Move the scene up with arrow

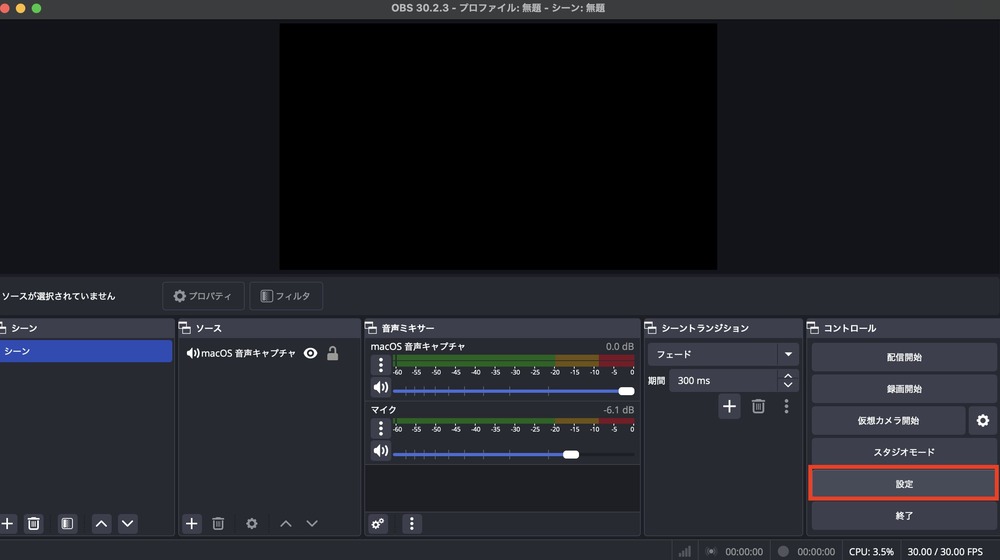click(x=101, y=524)
